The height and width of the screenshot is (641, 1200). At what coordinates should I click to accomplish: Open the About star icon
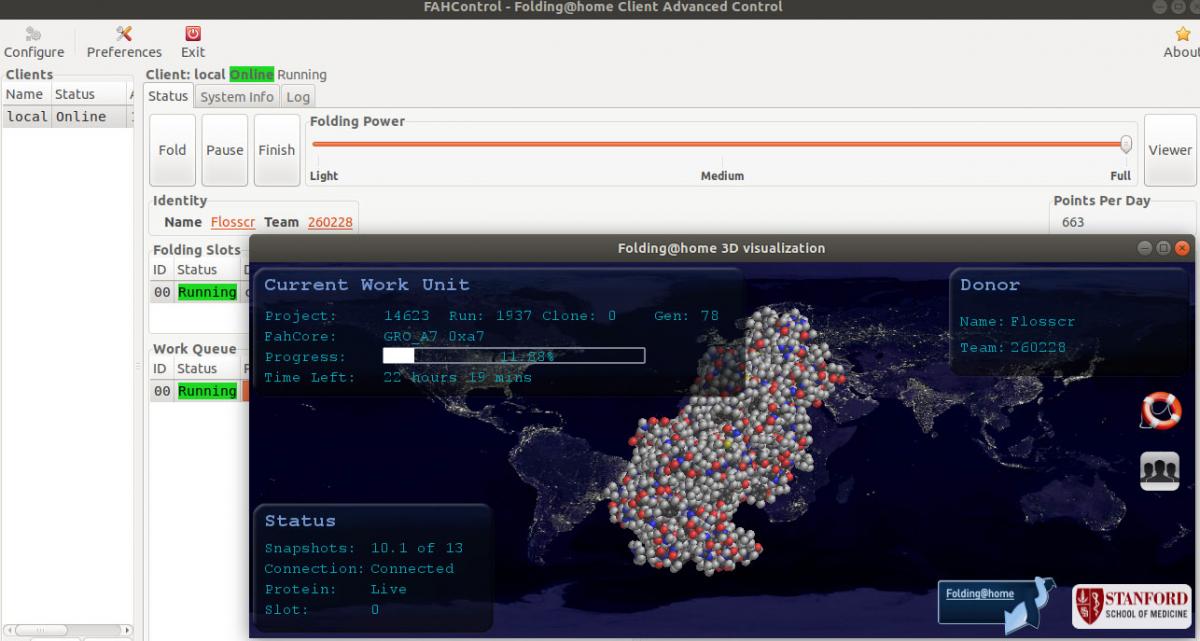(x=1182, y=34)
